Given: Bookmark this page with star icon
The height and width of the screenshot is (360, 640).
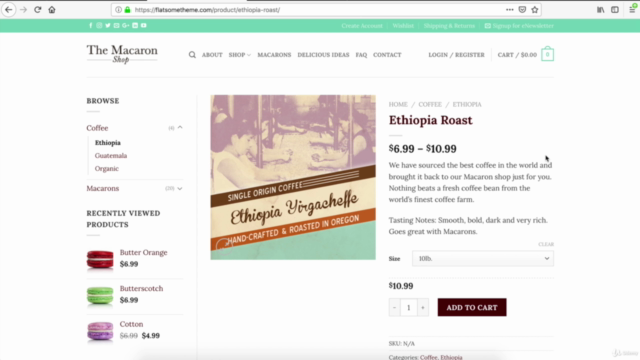Looking at the screenshot, I should click(535, 9).
